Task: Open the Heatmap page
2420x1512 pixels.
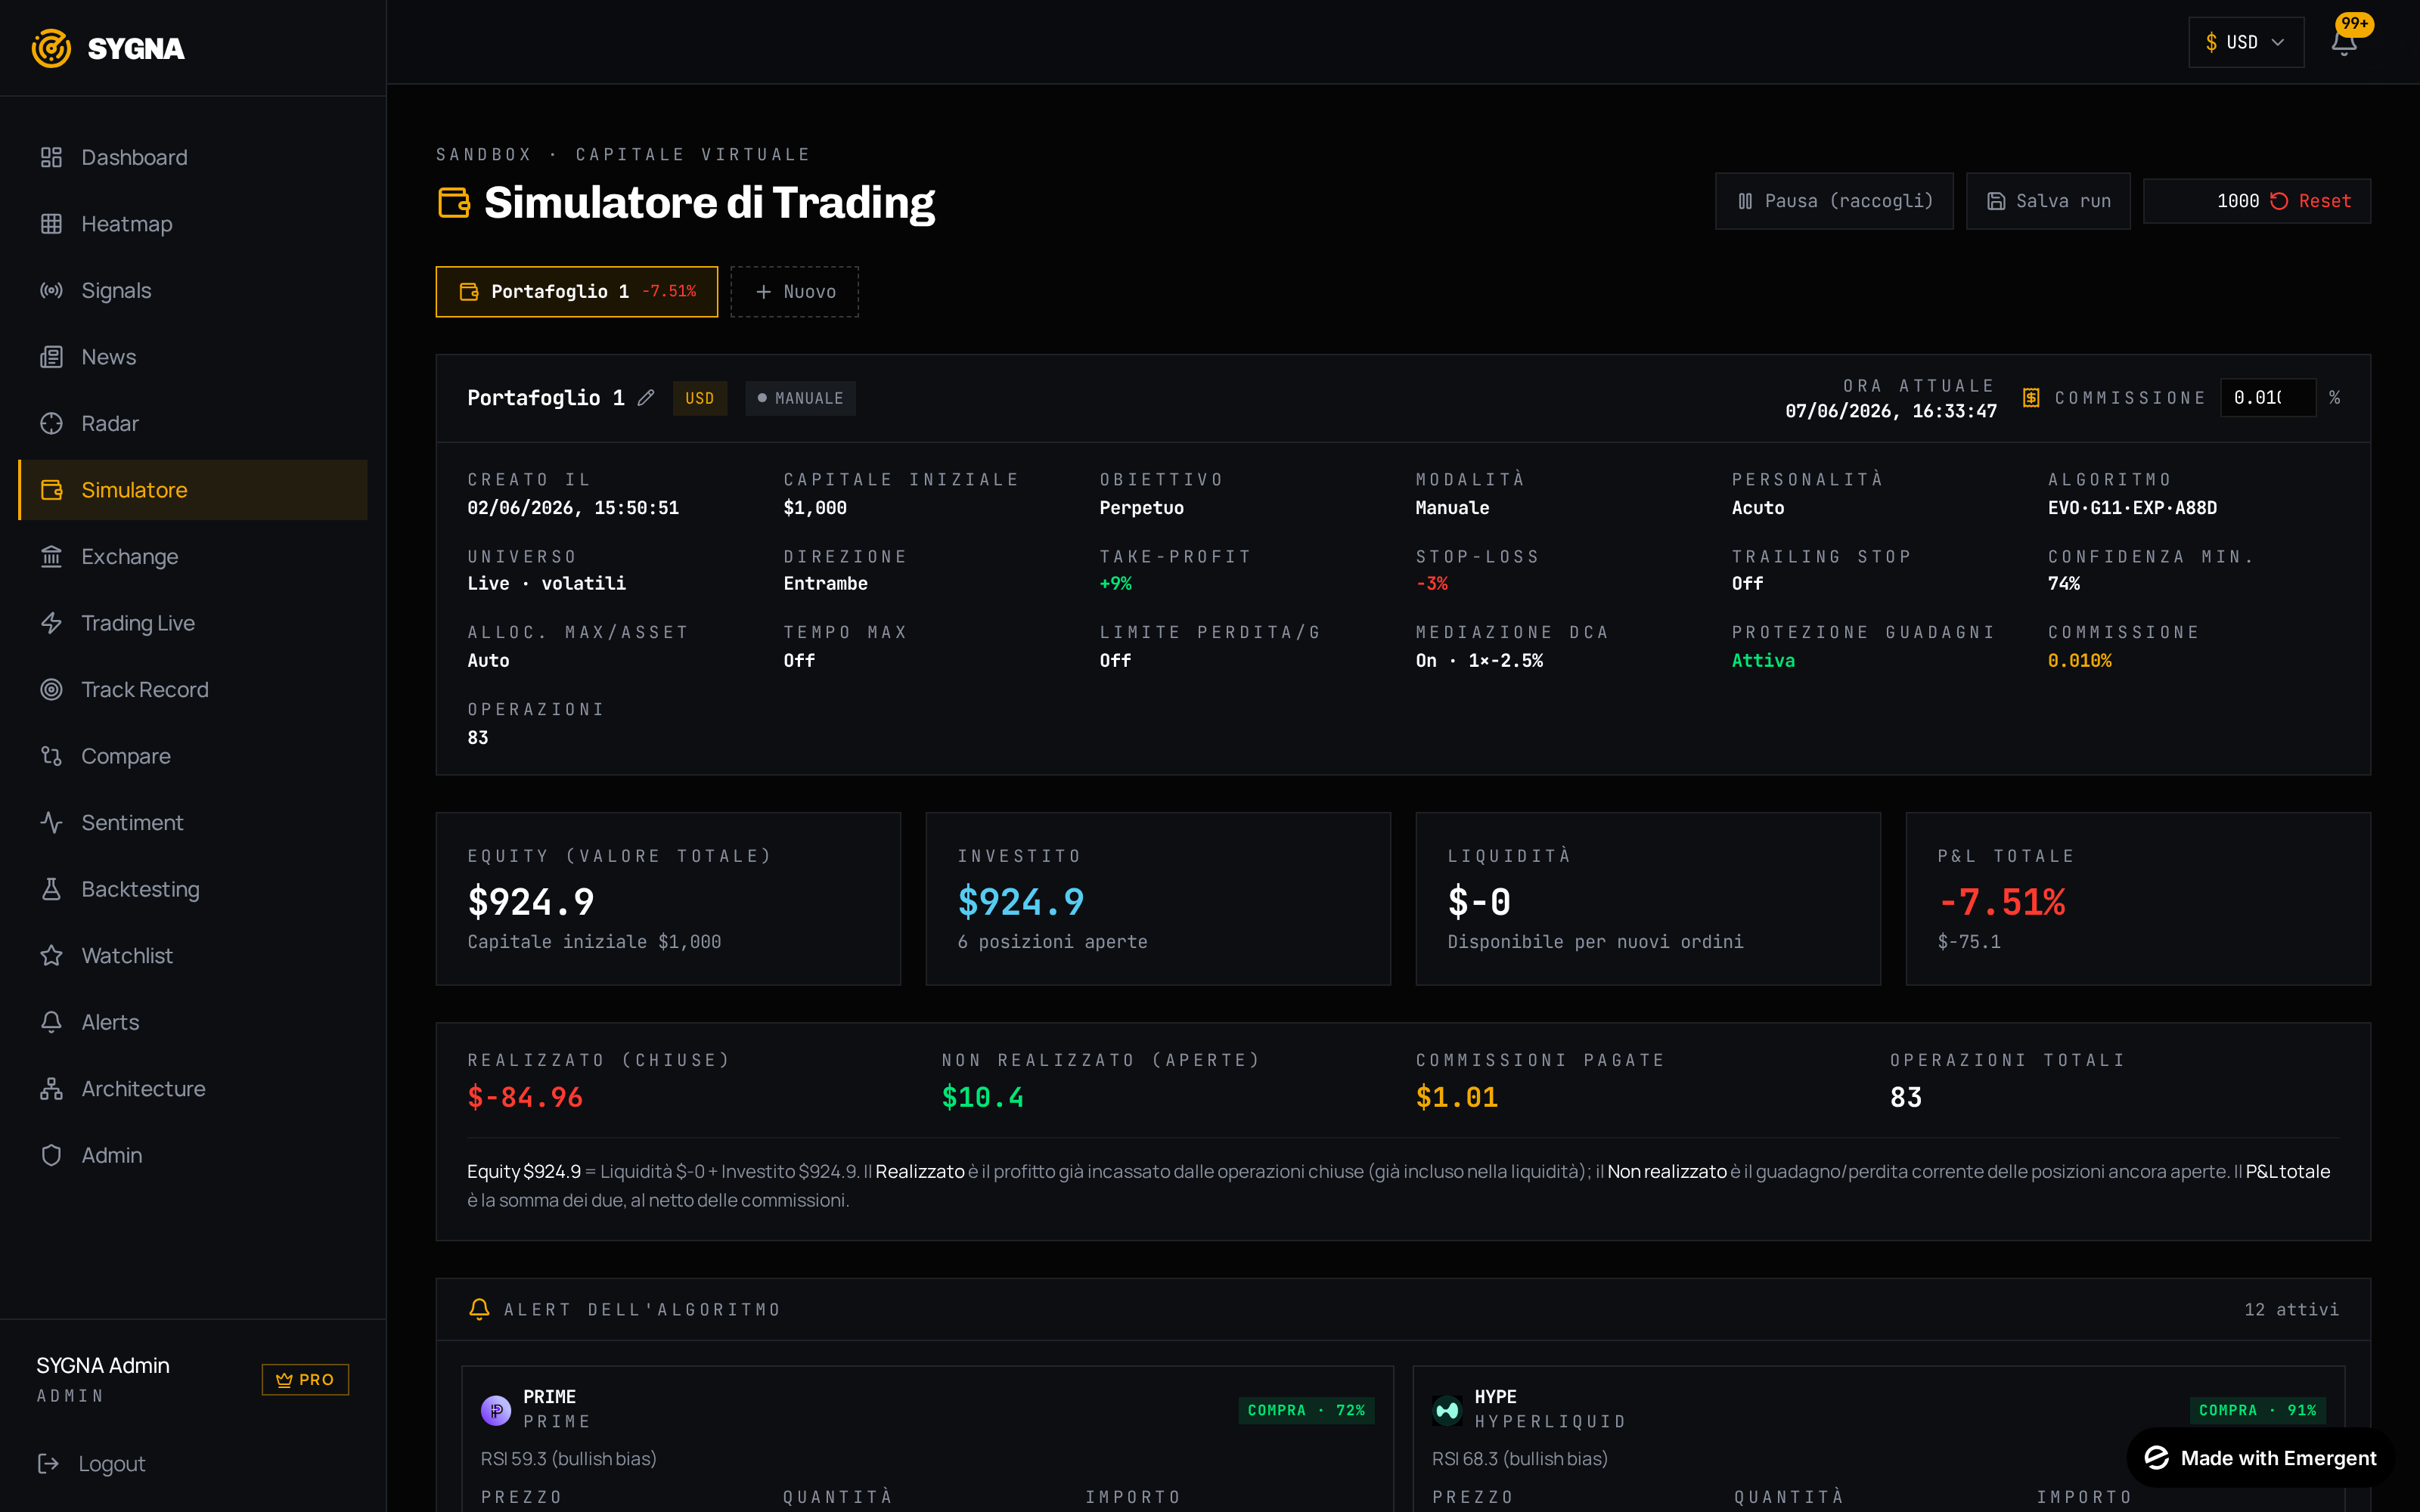Action: click(x=193, y=224)
